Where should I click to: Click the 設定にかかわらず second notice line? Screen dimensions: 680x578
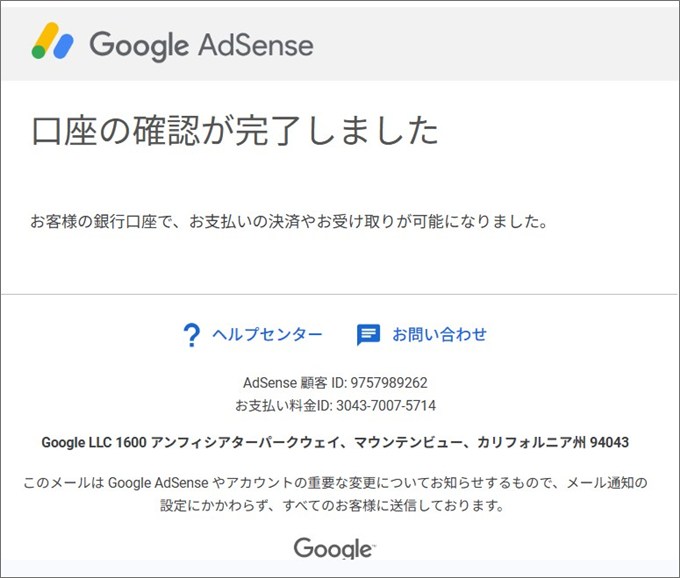[332, 506]
